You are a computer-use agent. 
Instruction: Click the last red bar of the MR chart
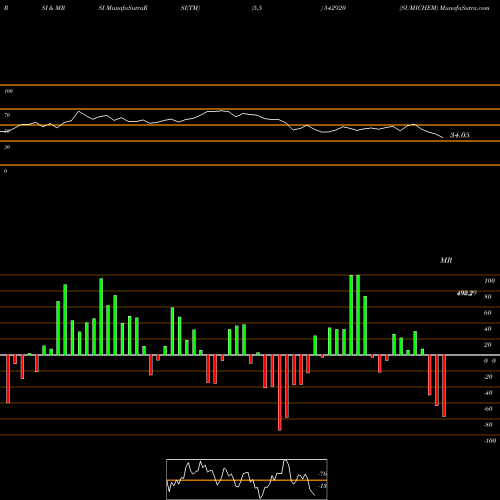(444, 386)
